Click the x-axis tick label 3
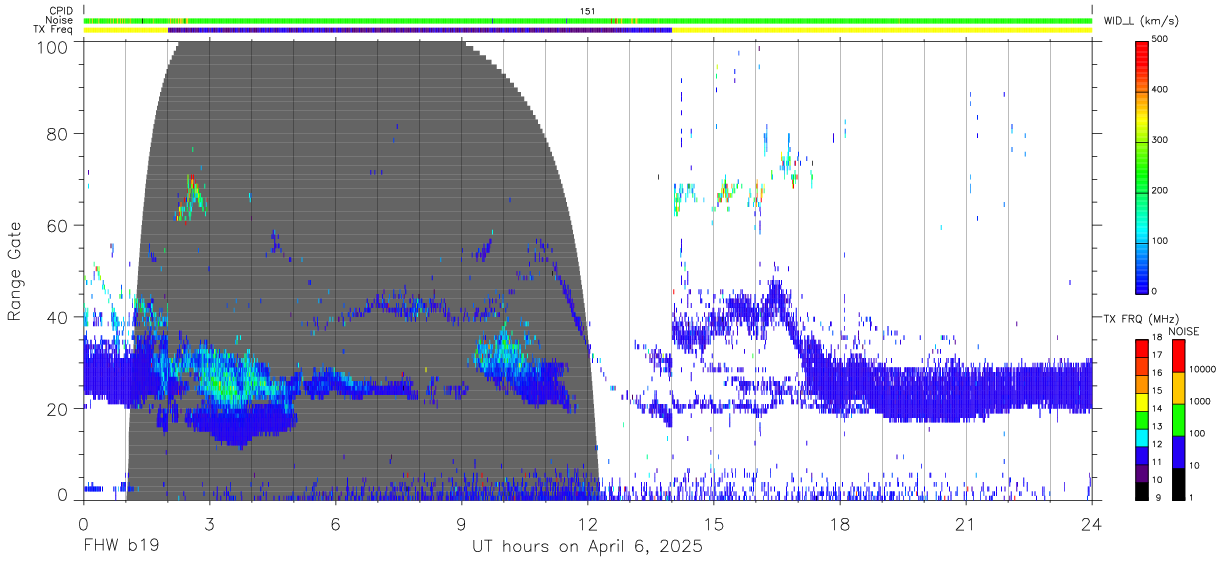The height and width of the screenshot is (567, 1228). pyautogui.click(x=209, y=524)
